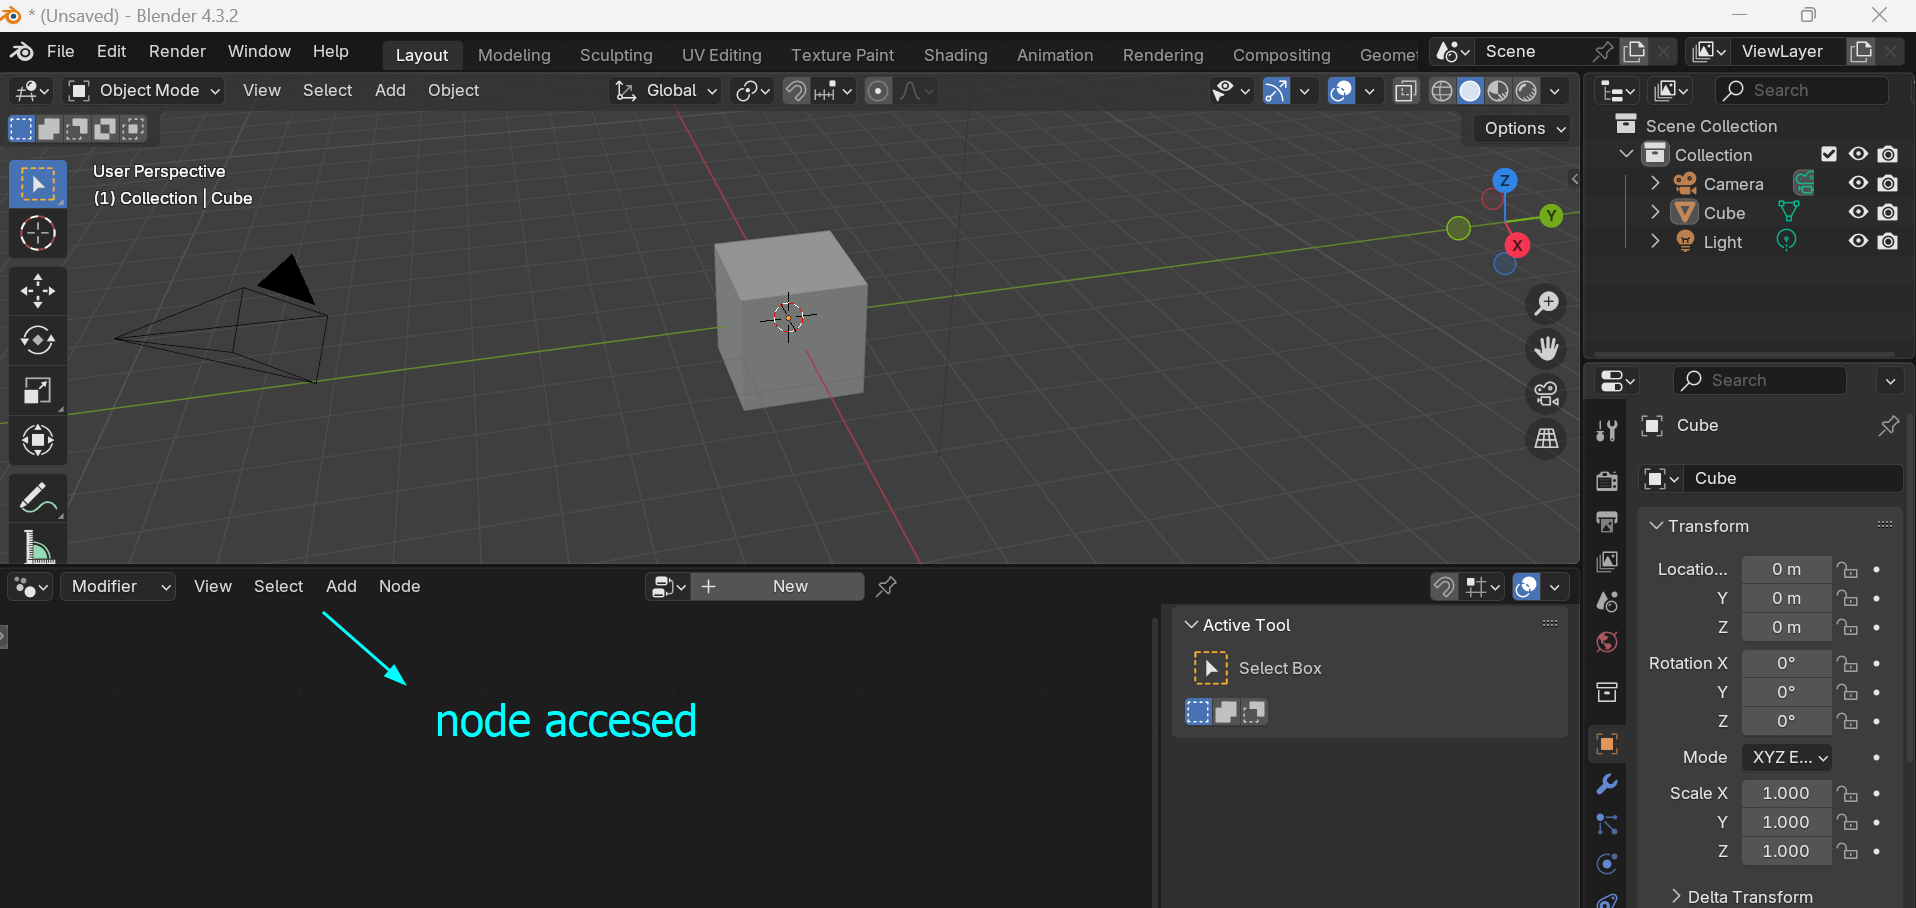Click the Rotation X value field
Image resolution: width=1916 pixels, height=908 pixels.
click(1786, 663)
